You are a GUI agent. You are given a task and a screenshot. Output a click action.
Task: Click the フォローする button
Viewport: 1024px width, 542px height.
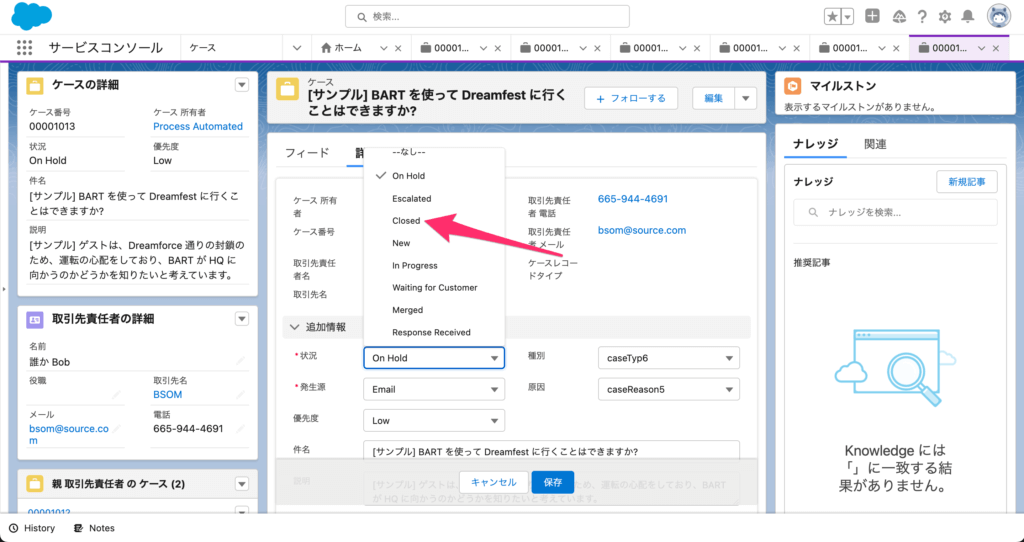point(631,98)
